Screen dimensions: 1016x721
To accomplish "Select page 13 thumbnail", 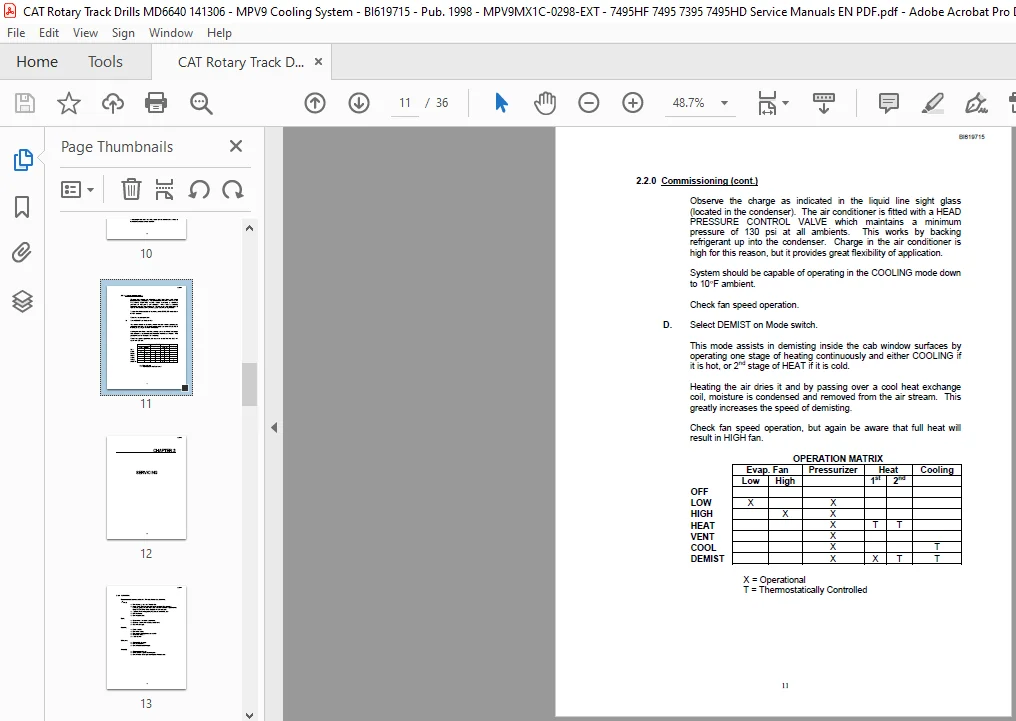I will tap(146, 637).
